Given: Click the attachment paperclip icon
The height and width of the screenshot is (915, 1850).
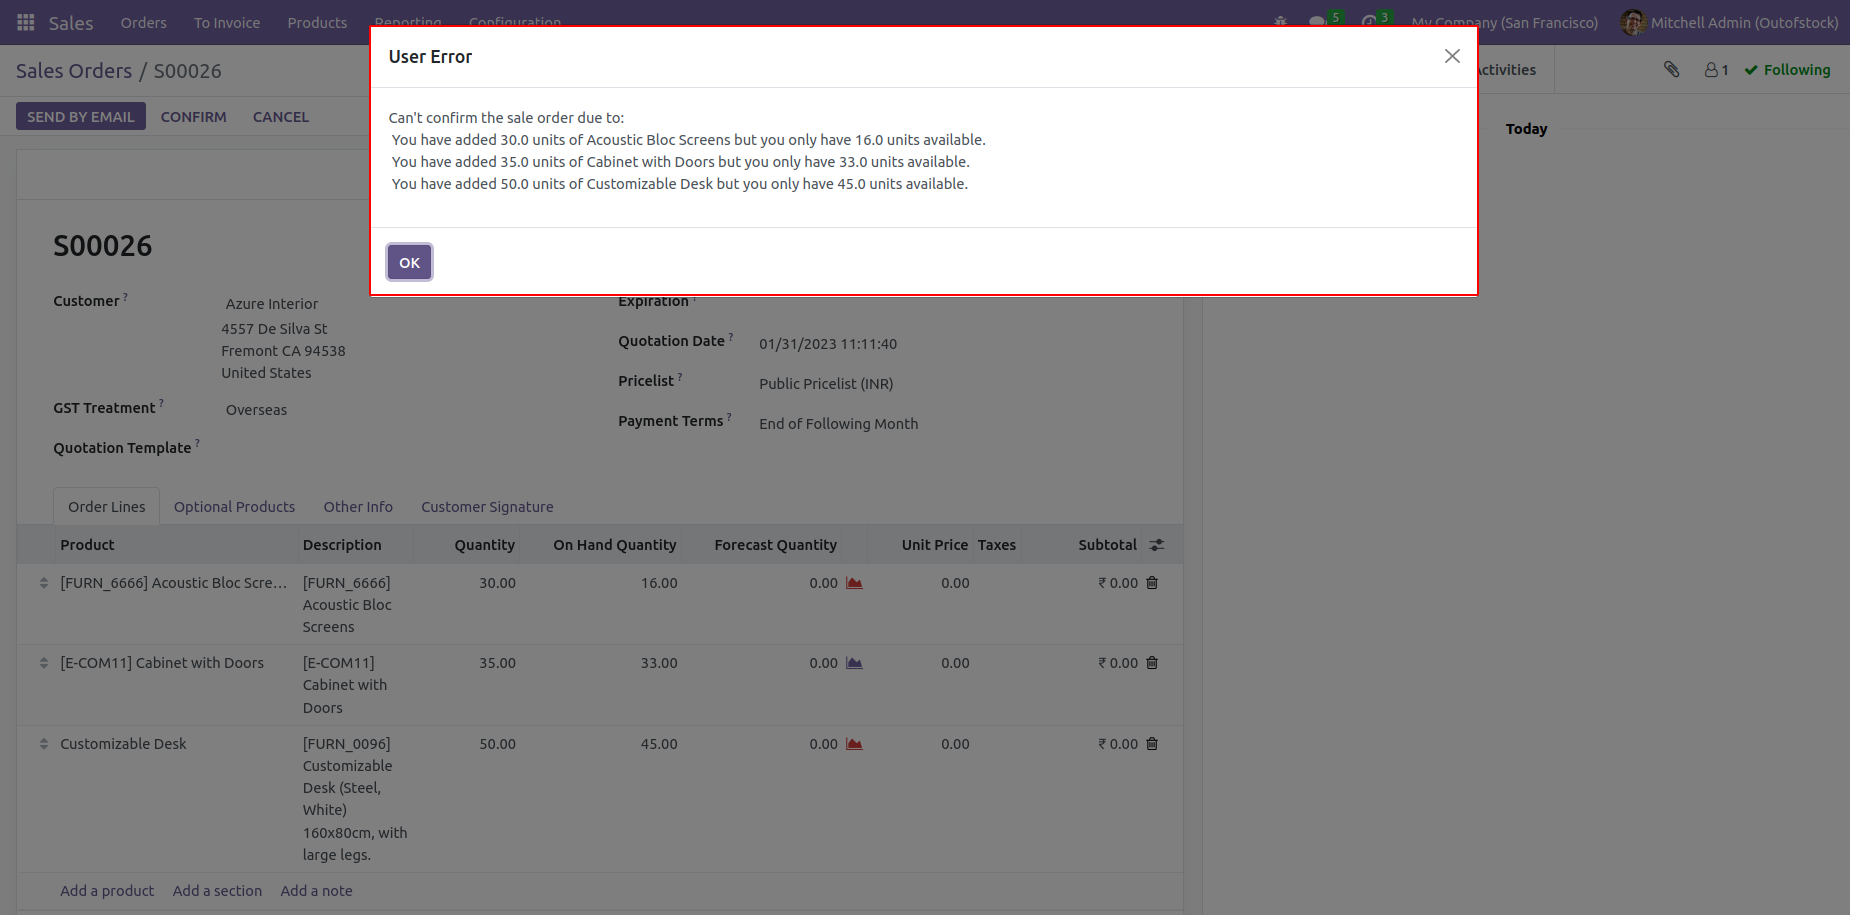Looking at the screenshot, I should [x=1671, y=69].
